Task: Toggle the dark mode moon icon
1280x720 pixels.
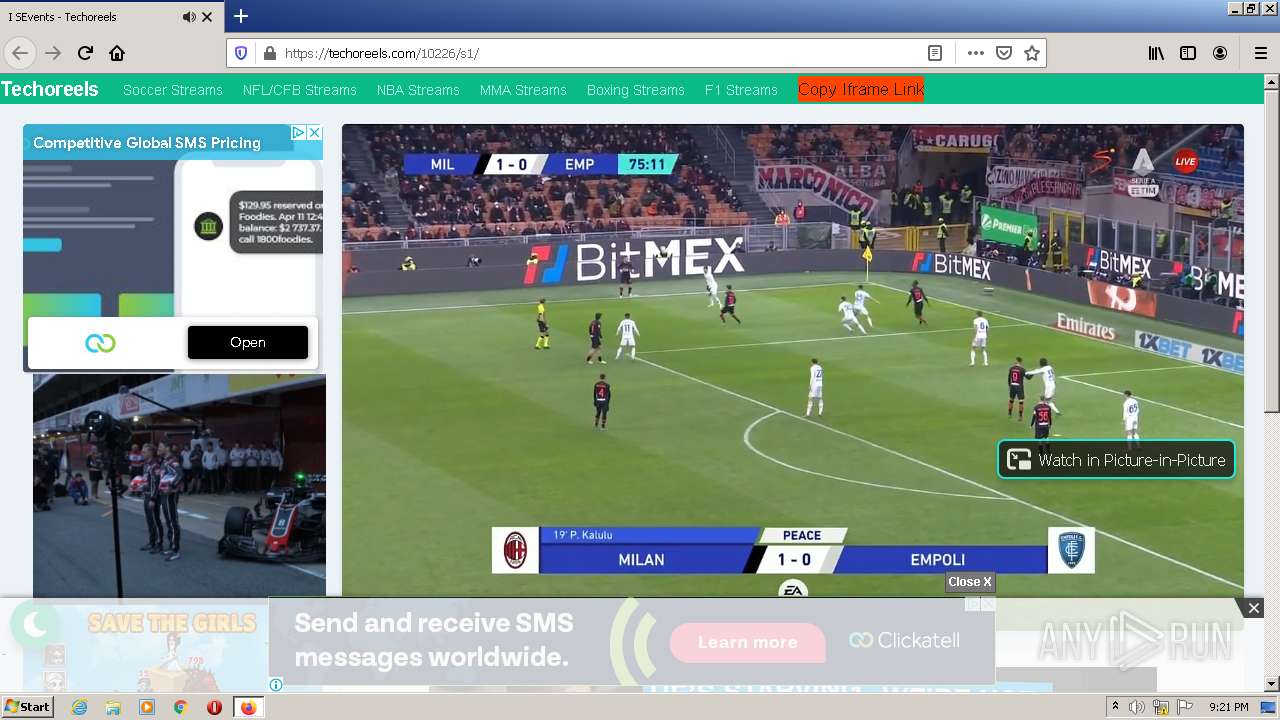Action: [x=35, y=625]
